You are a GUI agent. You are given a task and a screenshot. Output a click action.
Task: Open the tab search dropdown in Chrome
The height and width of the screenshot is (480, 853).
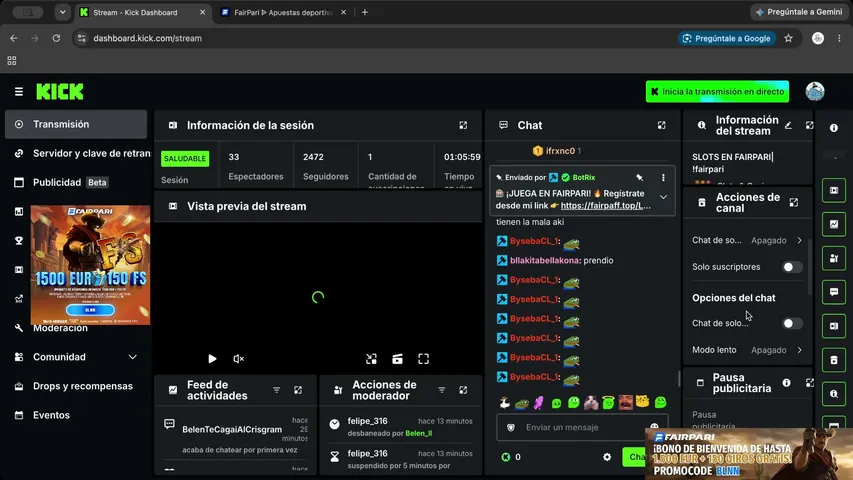coord(62,12)
